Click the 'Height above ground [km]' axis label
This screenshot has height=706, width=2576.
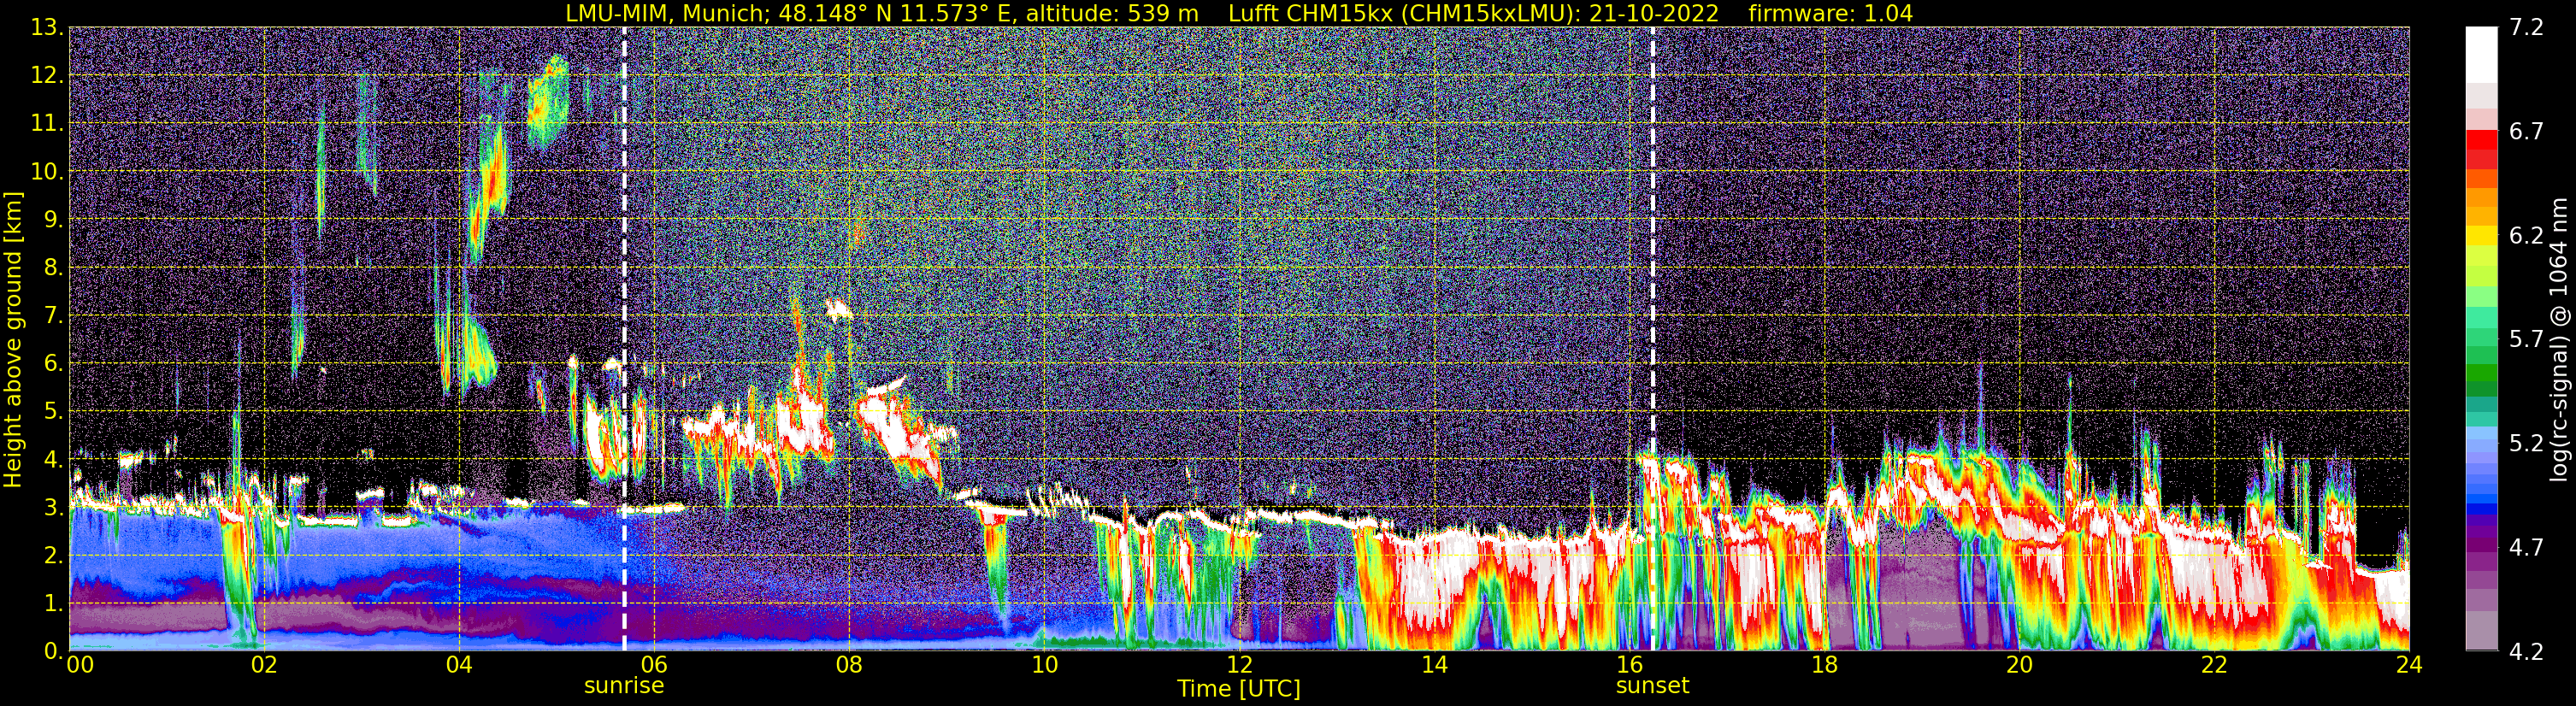coord(13,340)
